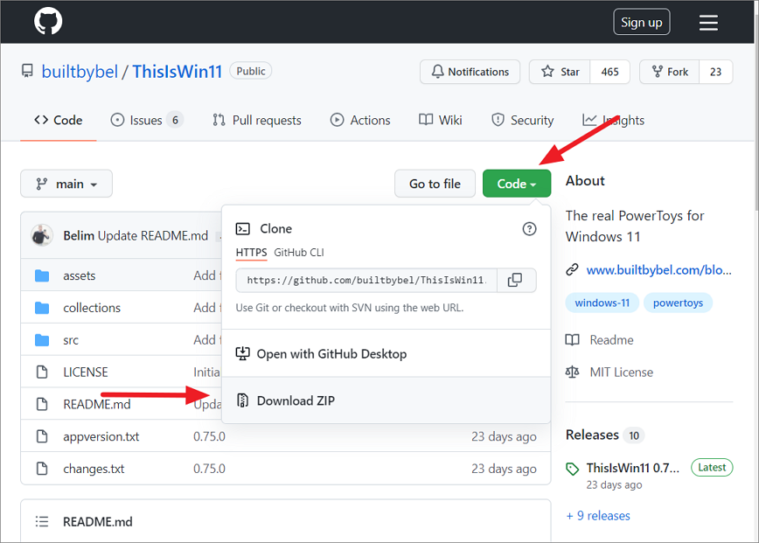
Task: Click the Clone help question icon
Action: tap(529, 229)
